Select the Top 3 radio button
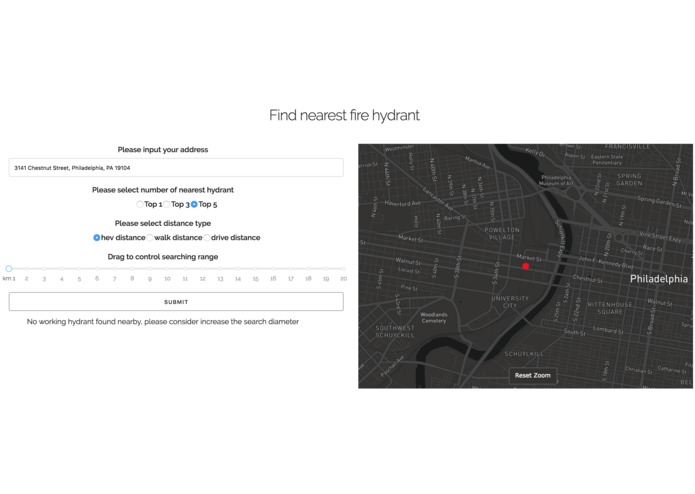This screenshot has height=494, width=695. click(167, 204)
